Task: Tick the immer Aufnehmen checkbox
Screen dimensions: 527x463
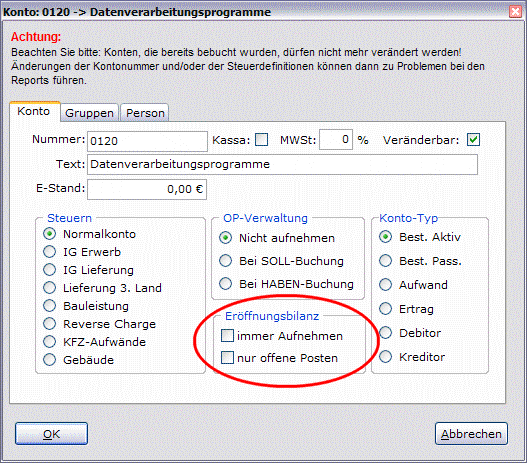Action: (228, 335)
